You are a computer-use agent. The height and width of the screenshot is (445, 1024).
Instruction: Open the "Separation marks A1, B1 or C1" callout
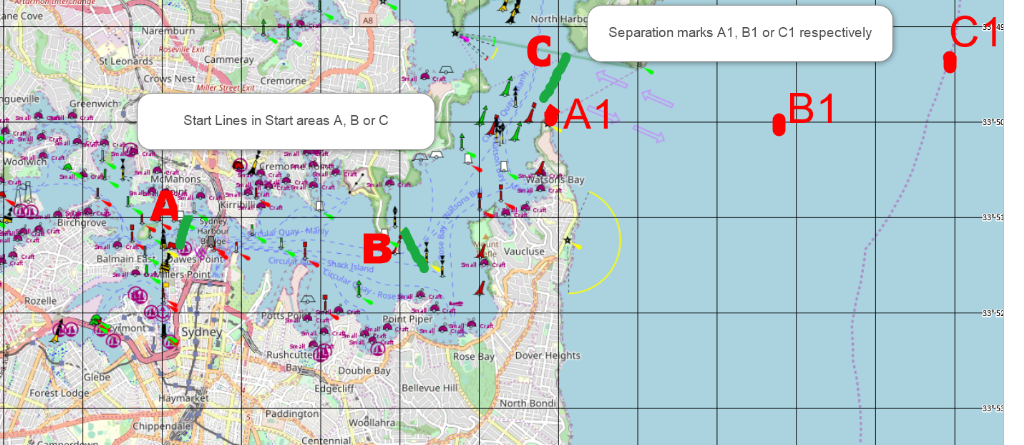(x=739, y=33)
